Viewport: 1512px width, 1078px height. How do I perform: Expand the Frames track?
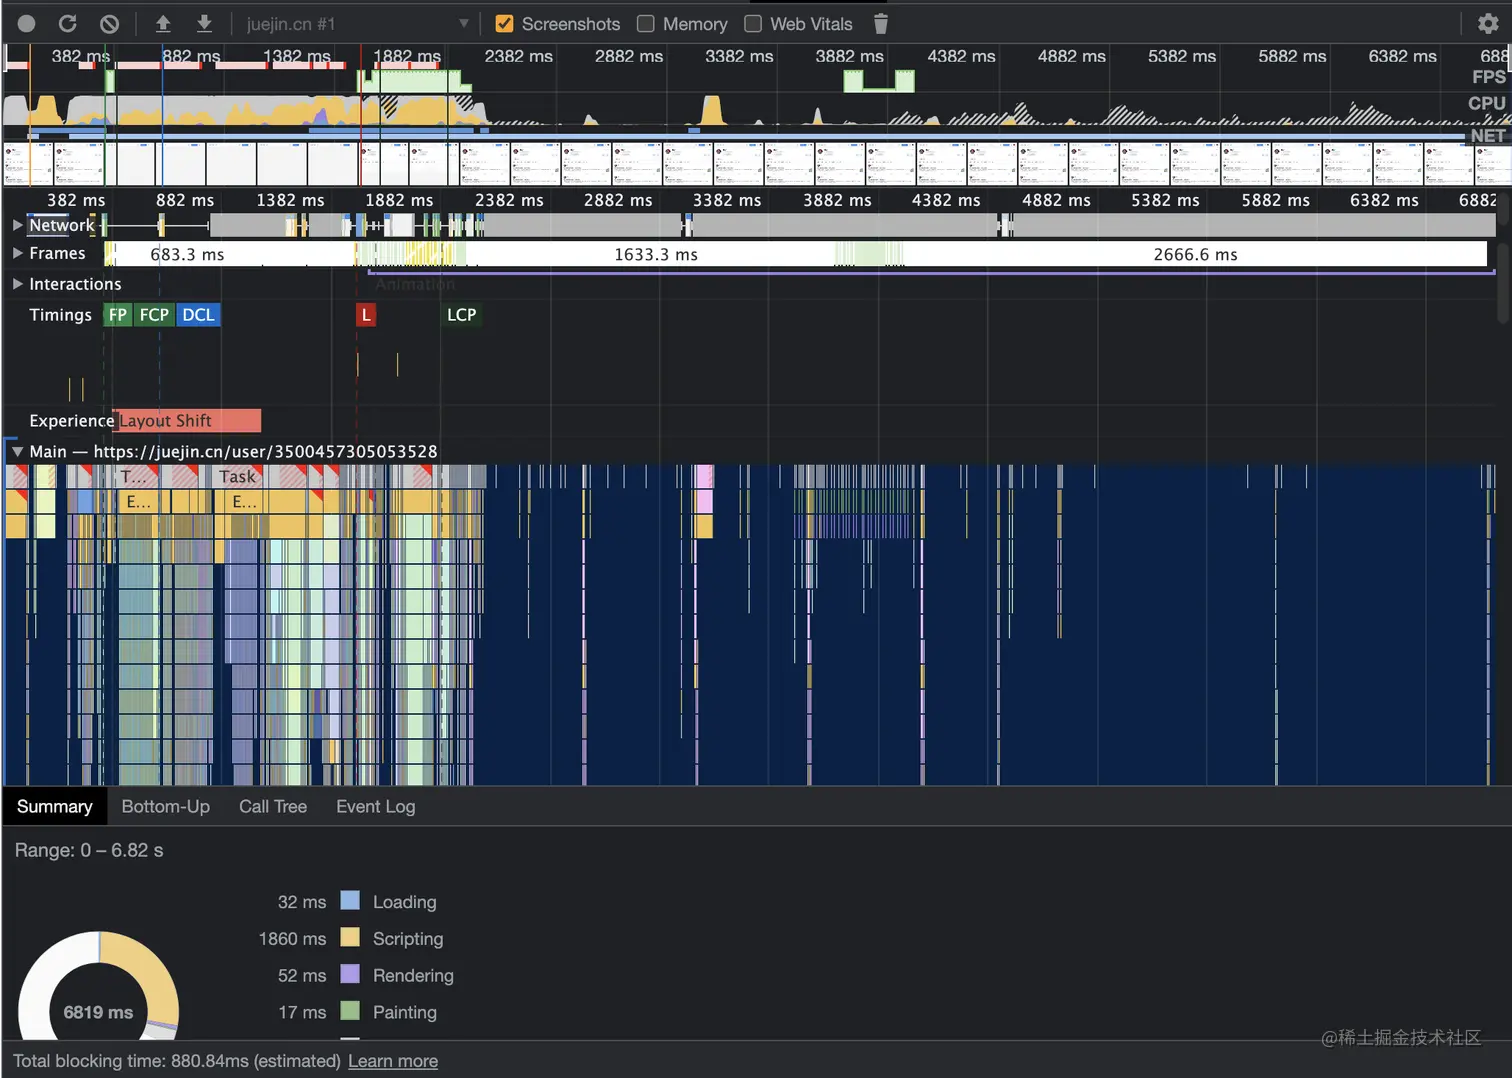[x=18, y=254]
